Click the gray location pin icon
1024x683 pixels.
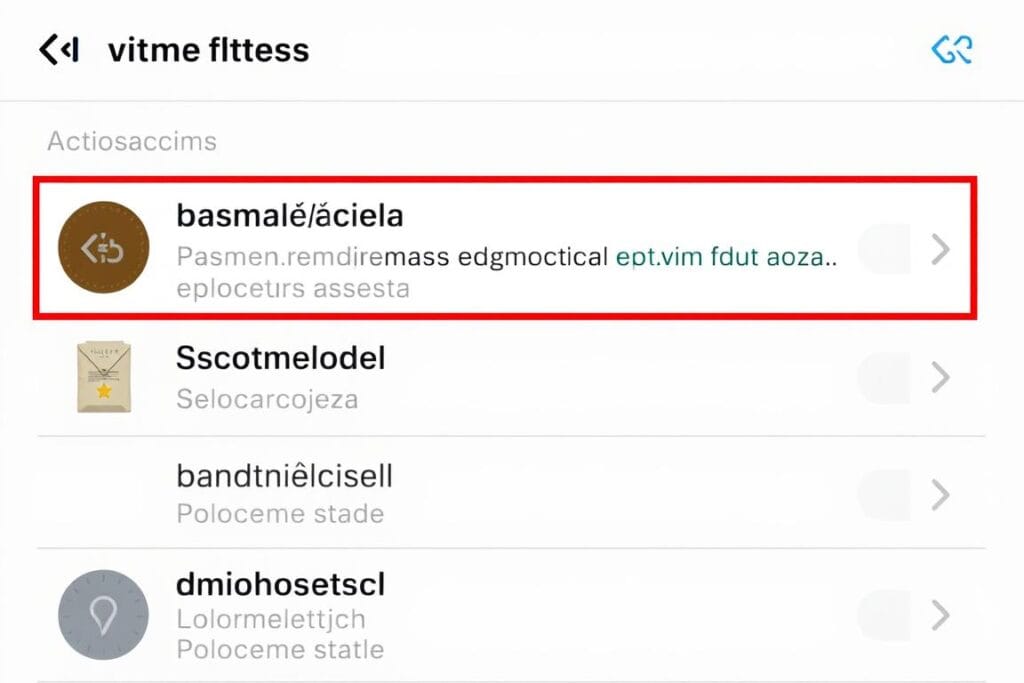click(x=103, y=615)
